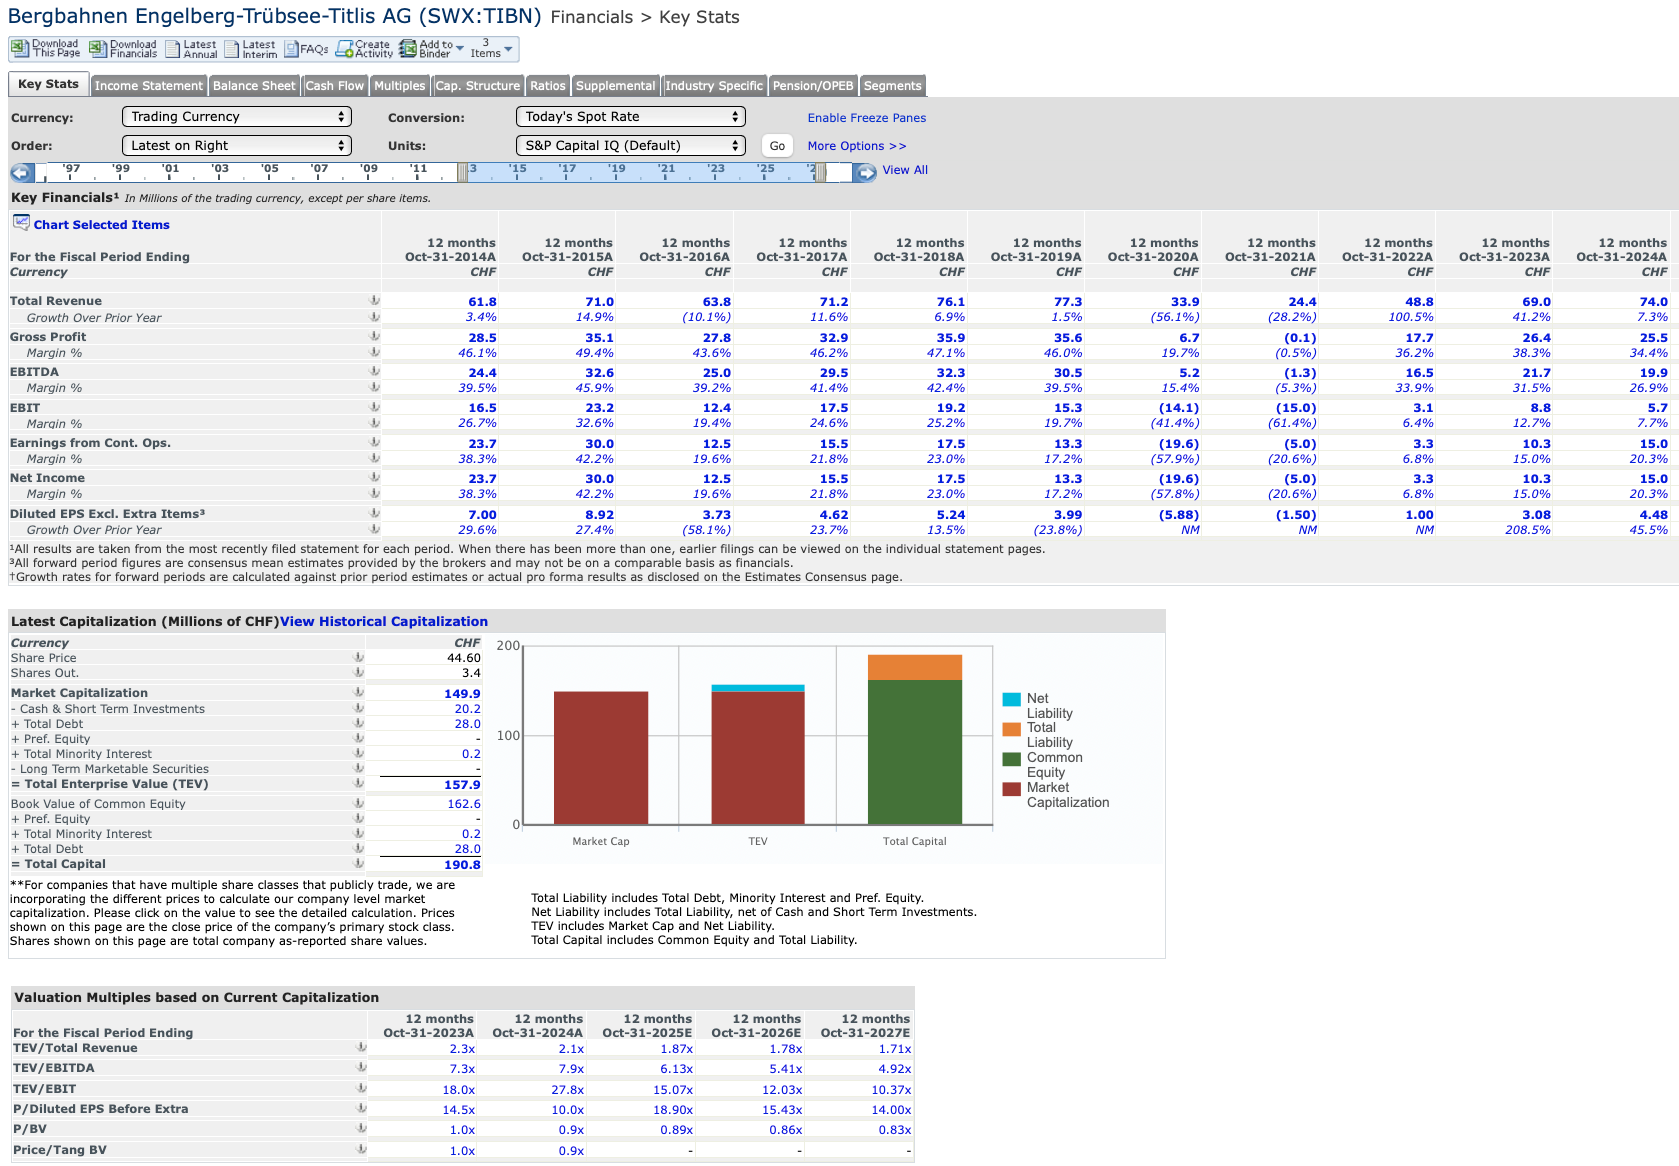Open the Order dropdown showing Latest on Right
Image resolution: width=1679 pixels, height=1166 pixels.
pos(237,146)
